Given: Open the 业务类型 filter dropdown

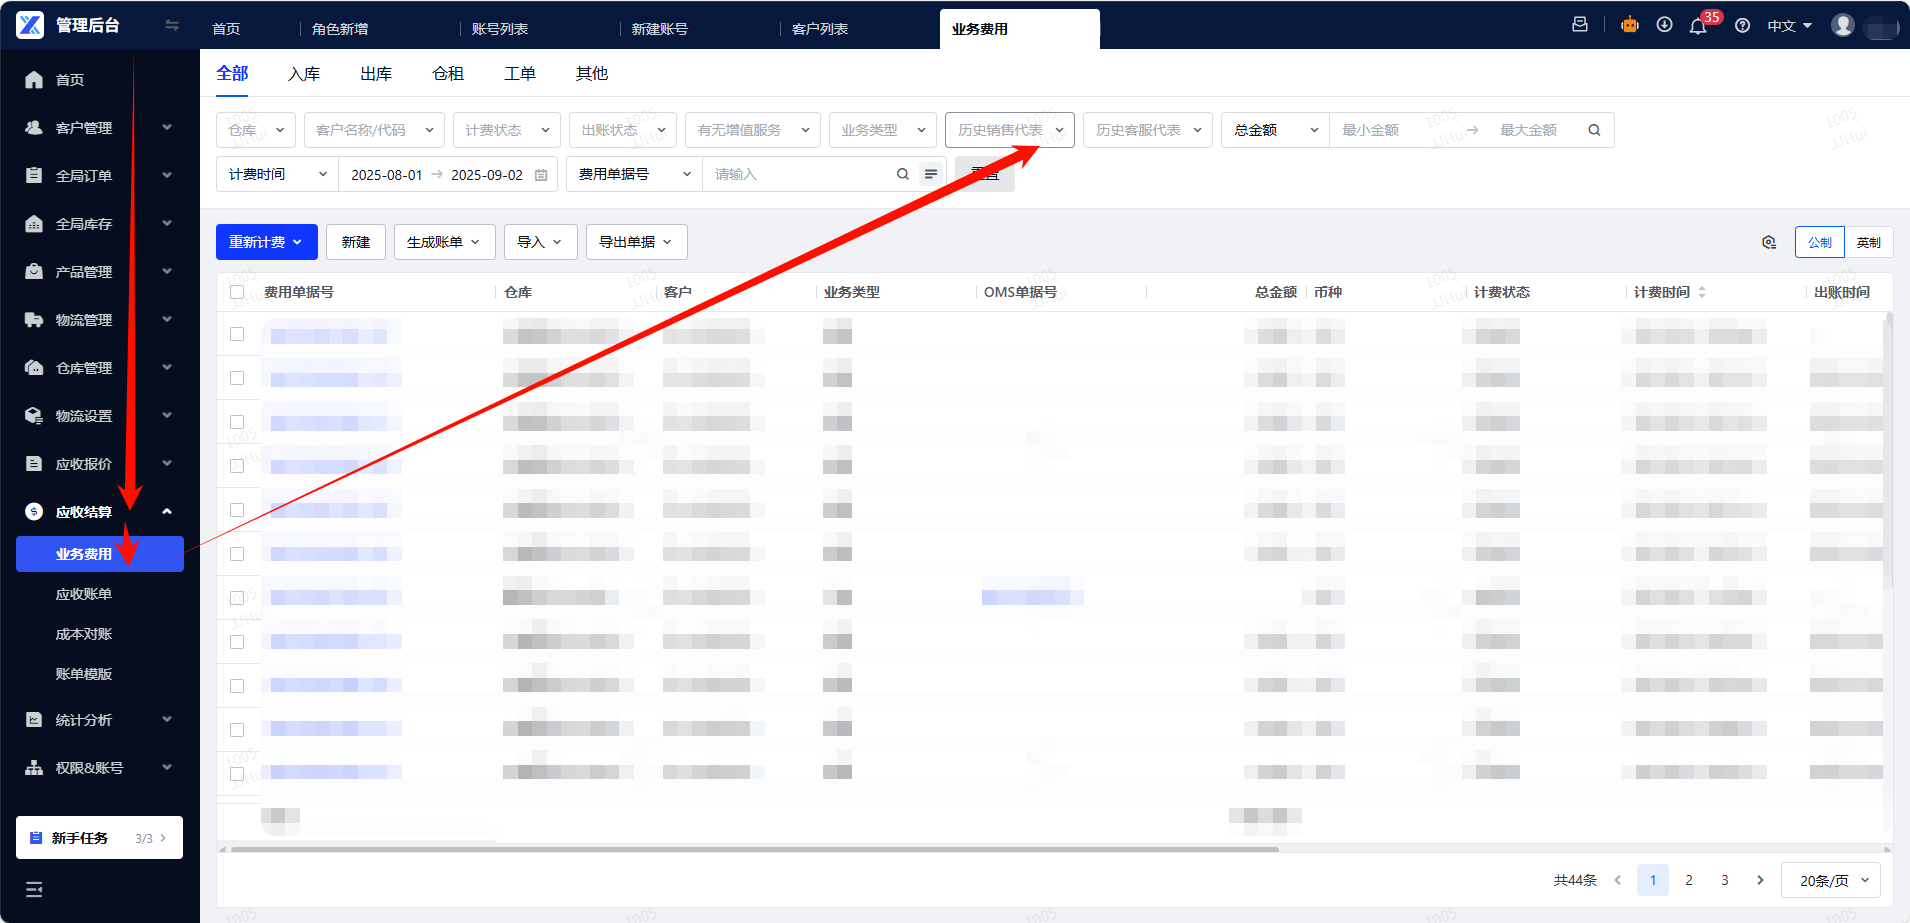Looking at the screenshot, I should tap(883, 130).
